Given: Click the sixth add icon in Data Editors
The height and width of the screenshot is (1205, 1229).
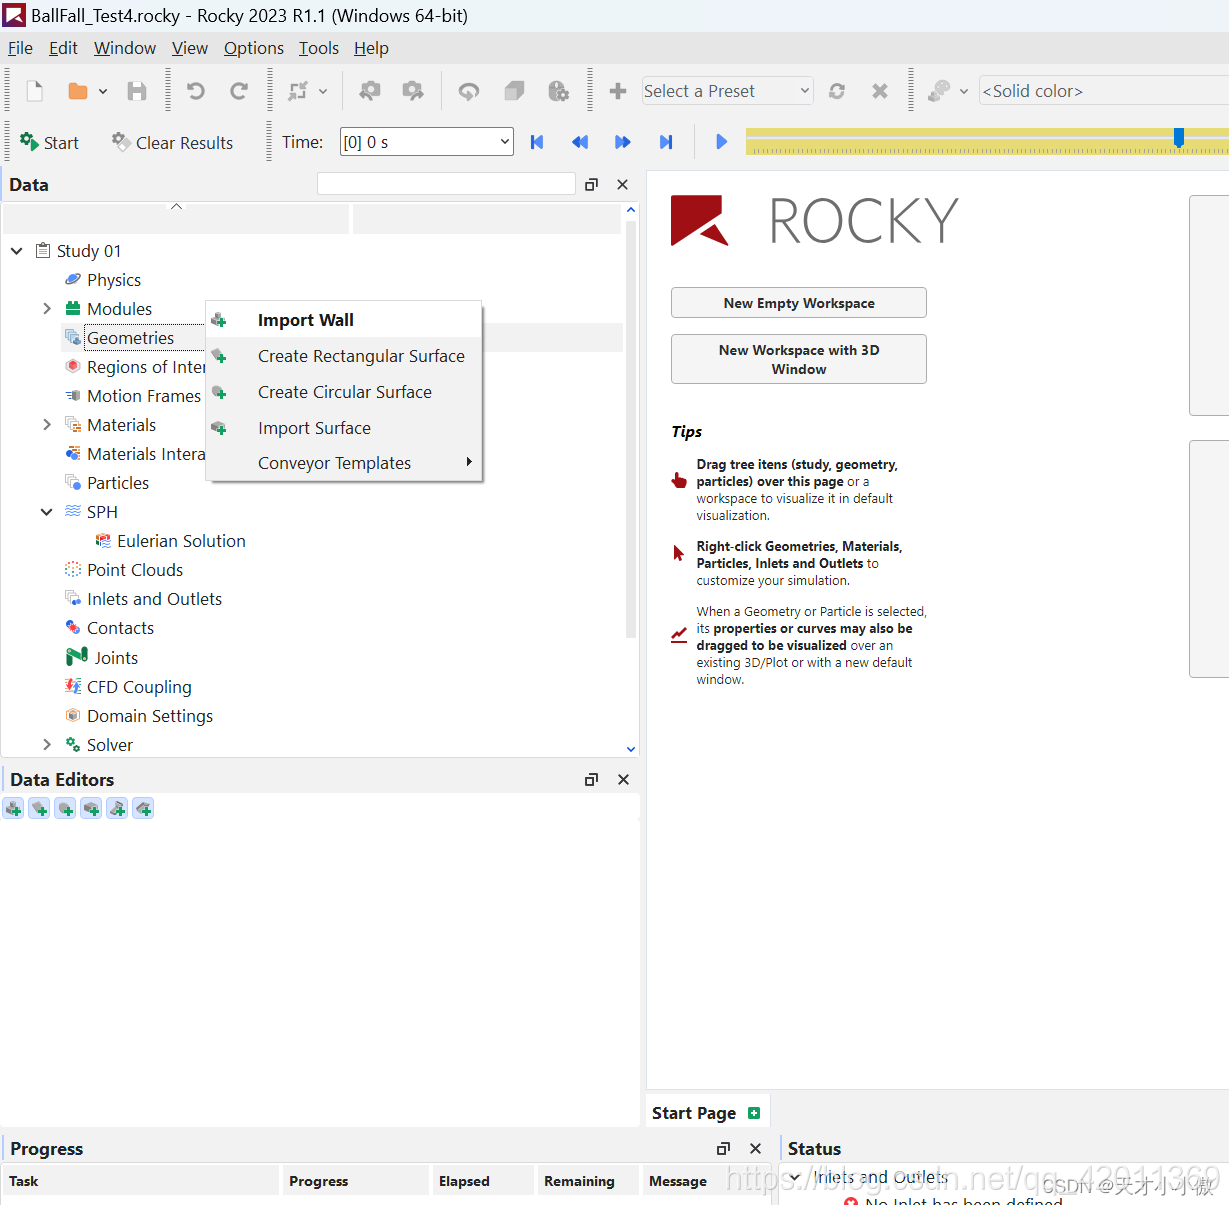Looking at the screenshot, I should (143, 808).
